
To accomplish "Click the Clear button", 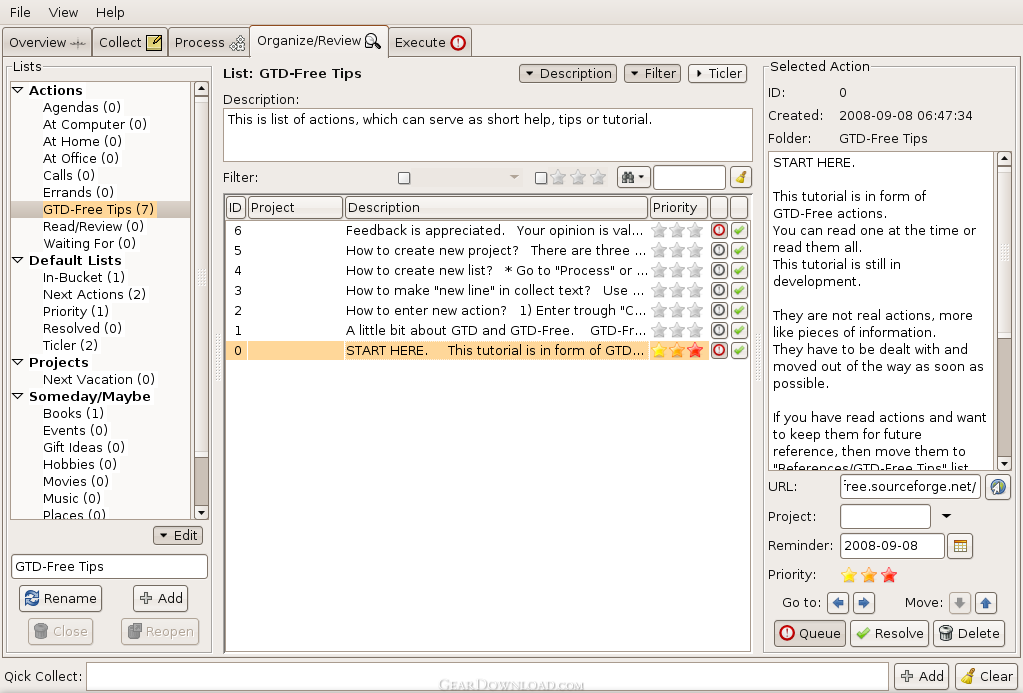I will point(986,676).
